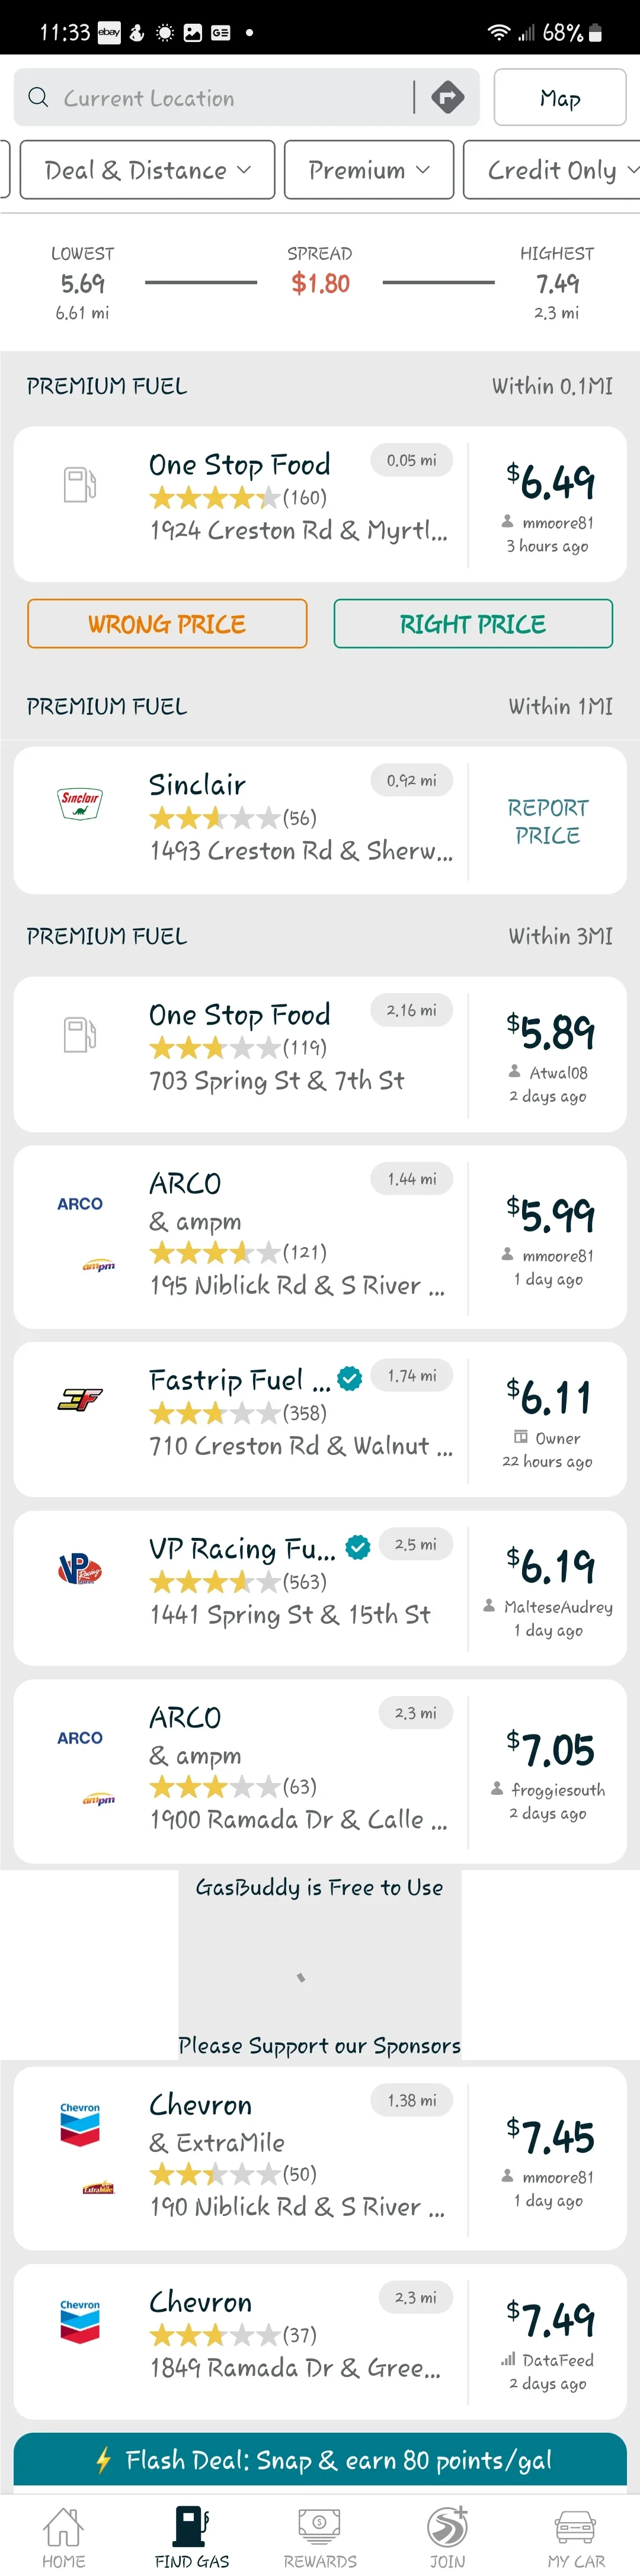The height and width of the screenshot is (2576, 640).
Task: Open the Flash Deal banner
Action: click(x=319, y=2460)
